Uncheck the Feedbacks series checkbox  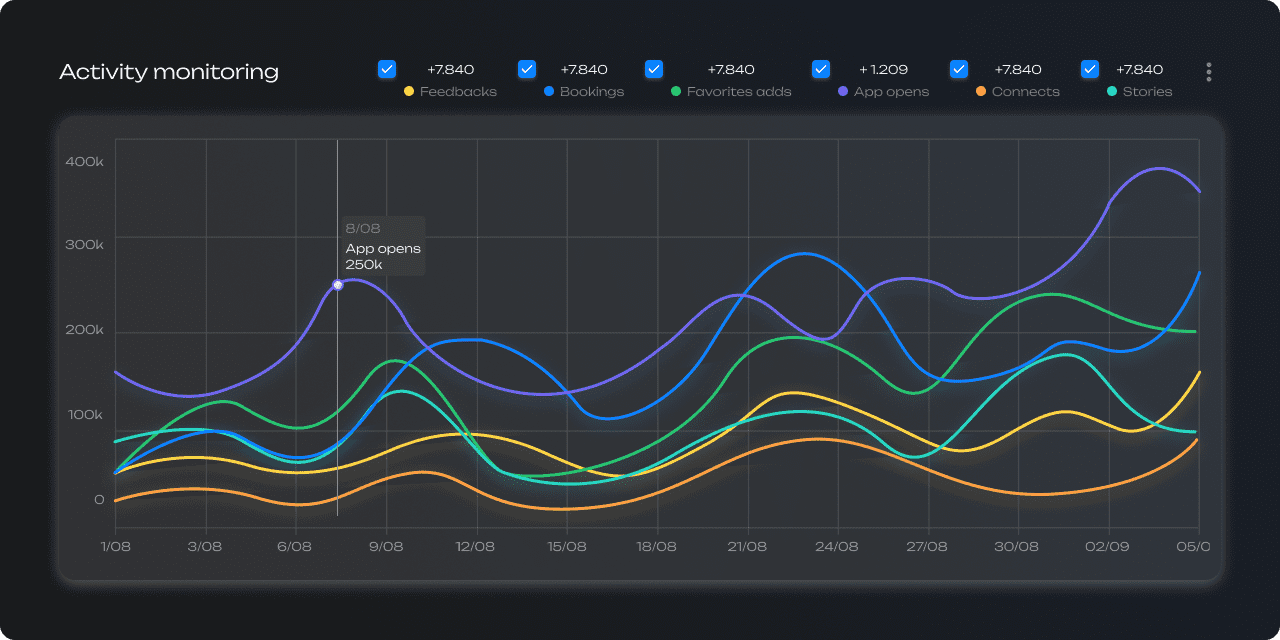387,69
